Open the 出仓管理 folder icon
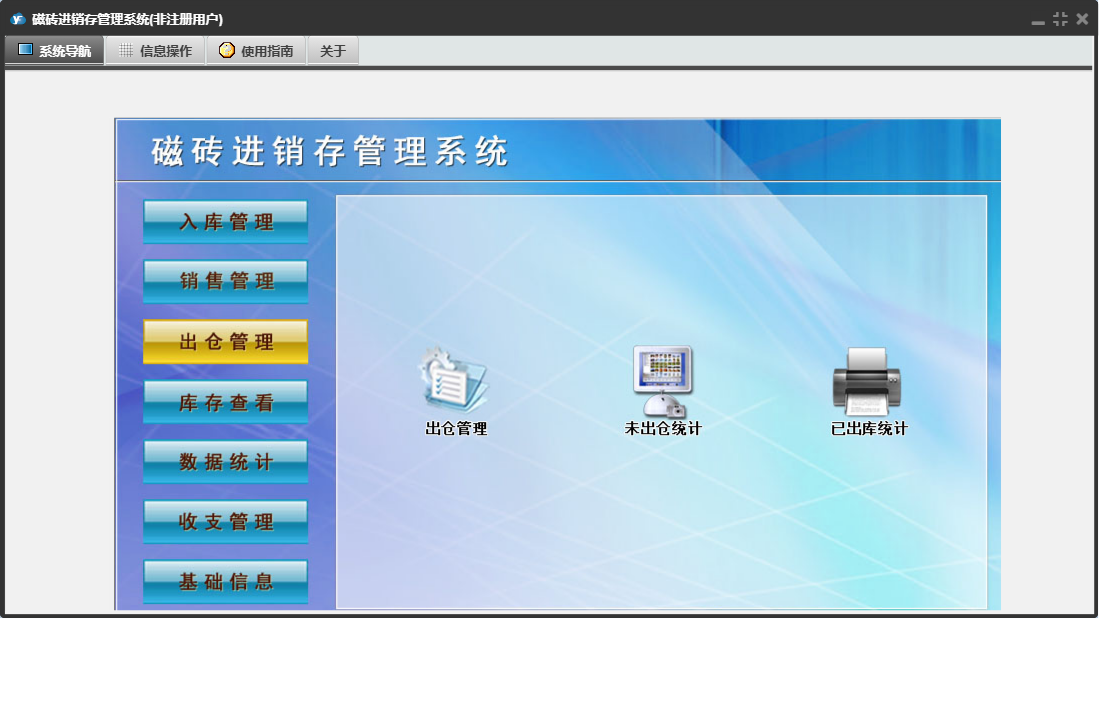 454,379
